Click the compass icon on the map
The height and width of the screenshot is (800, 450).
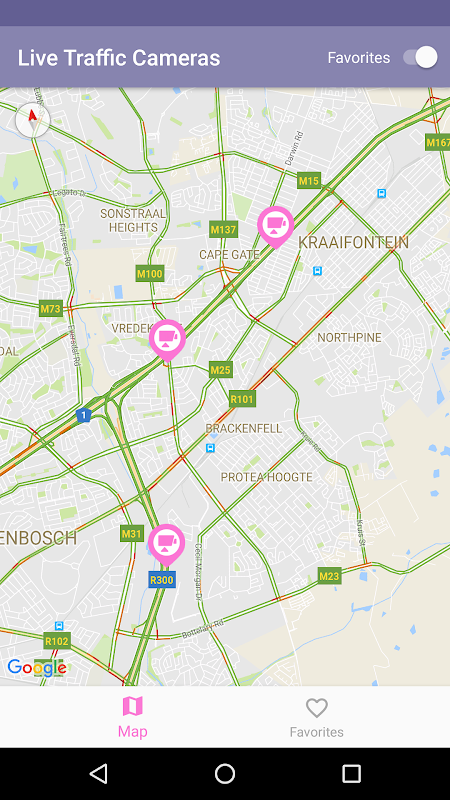[33, 120]
